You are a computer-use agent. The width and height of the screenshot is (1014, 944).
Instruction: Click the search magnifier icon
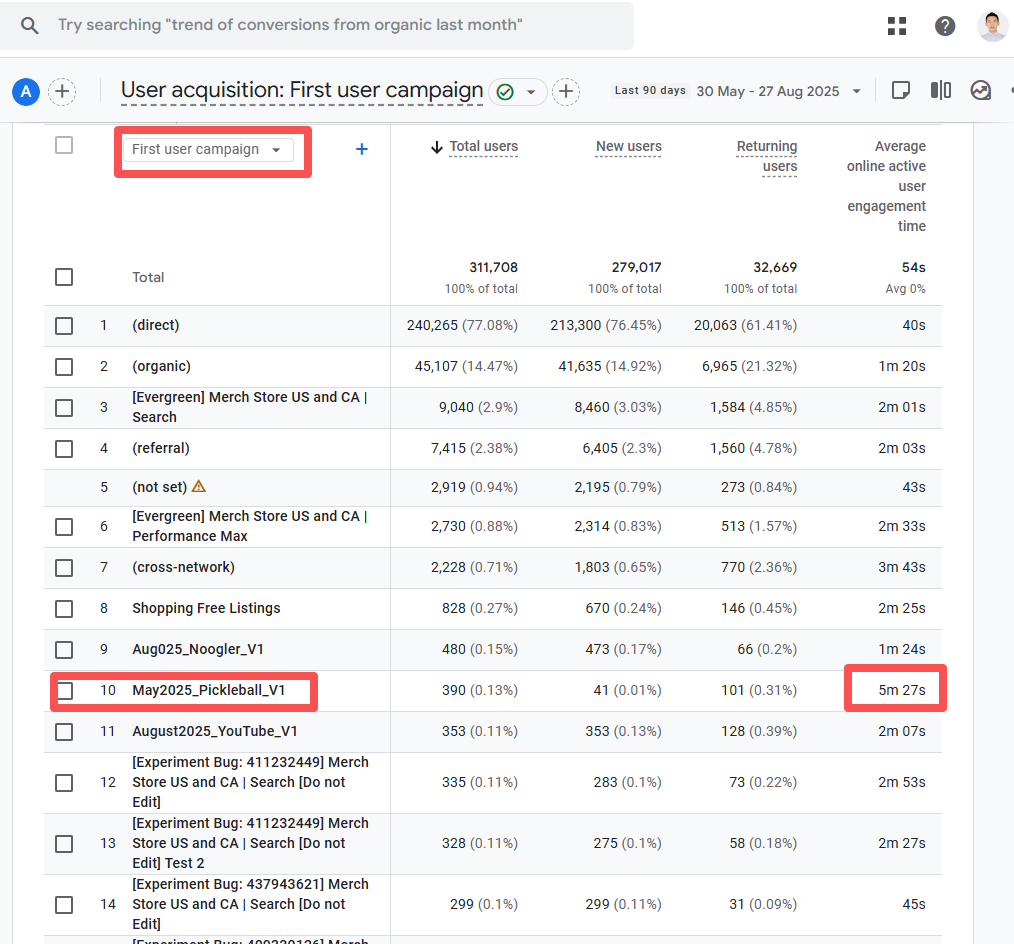click(x=30, y=25)
